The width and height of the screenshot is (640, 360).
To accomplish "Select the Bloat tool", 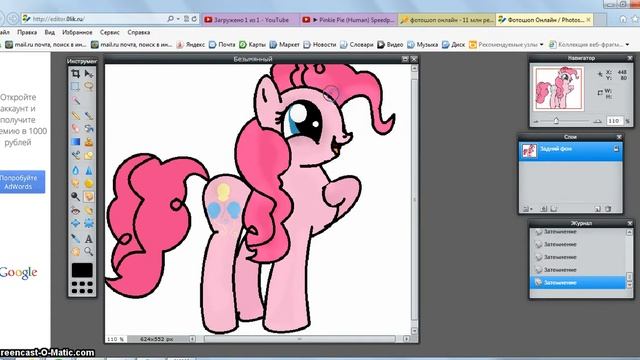I will click(x=76, y=224).
